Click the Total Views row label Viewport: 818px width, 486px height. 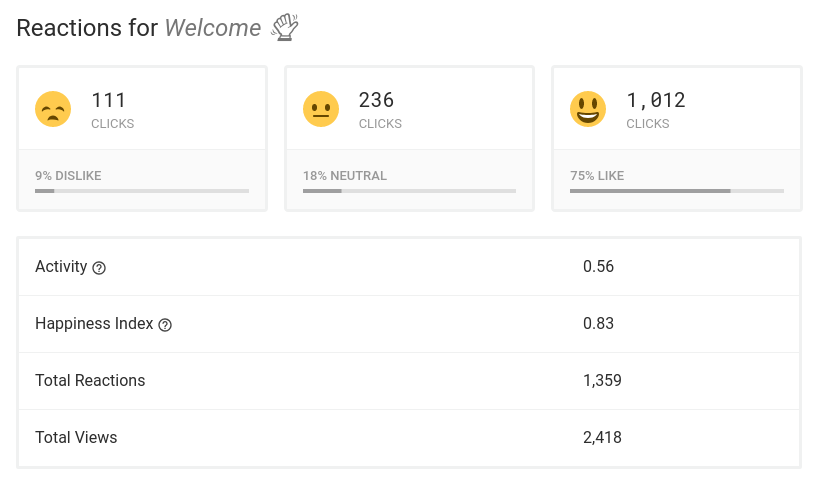pos(76,438)
